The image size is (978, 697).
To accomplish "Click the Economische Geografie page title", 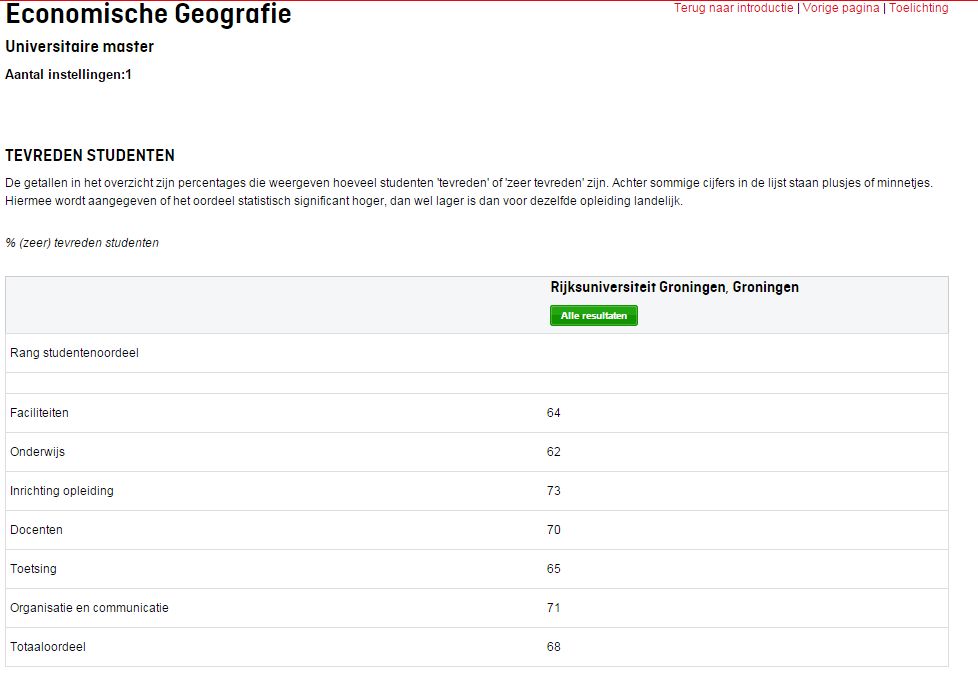I will click(x=148, y=13).
